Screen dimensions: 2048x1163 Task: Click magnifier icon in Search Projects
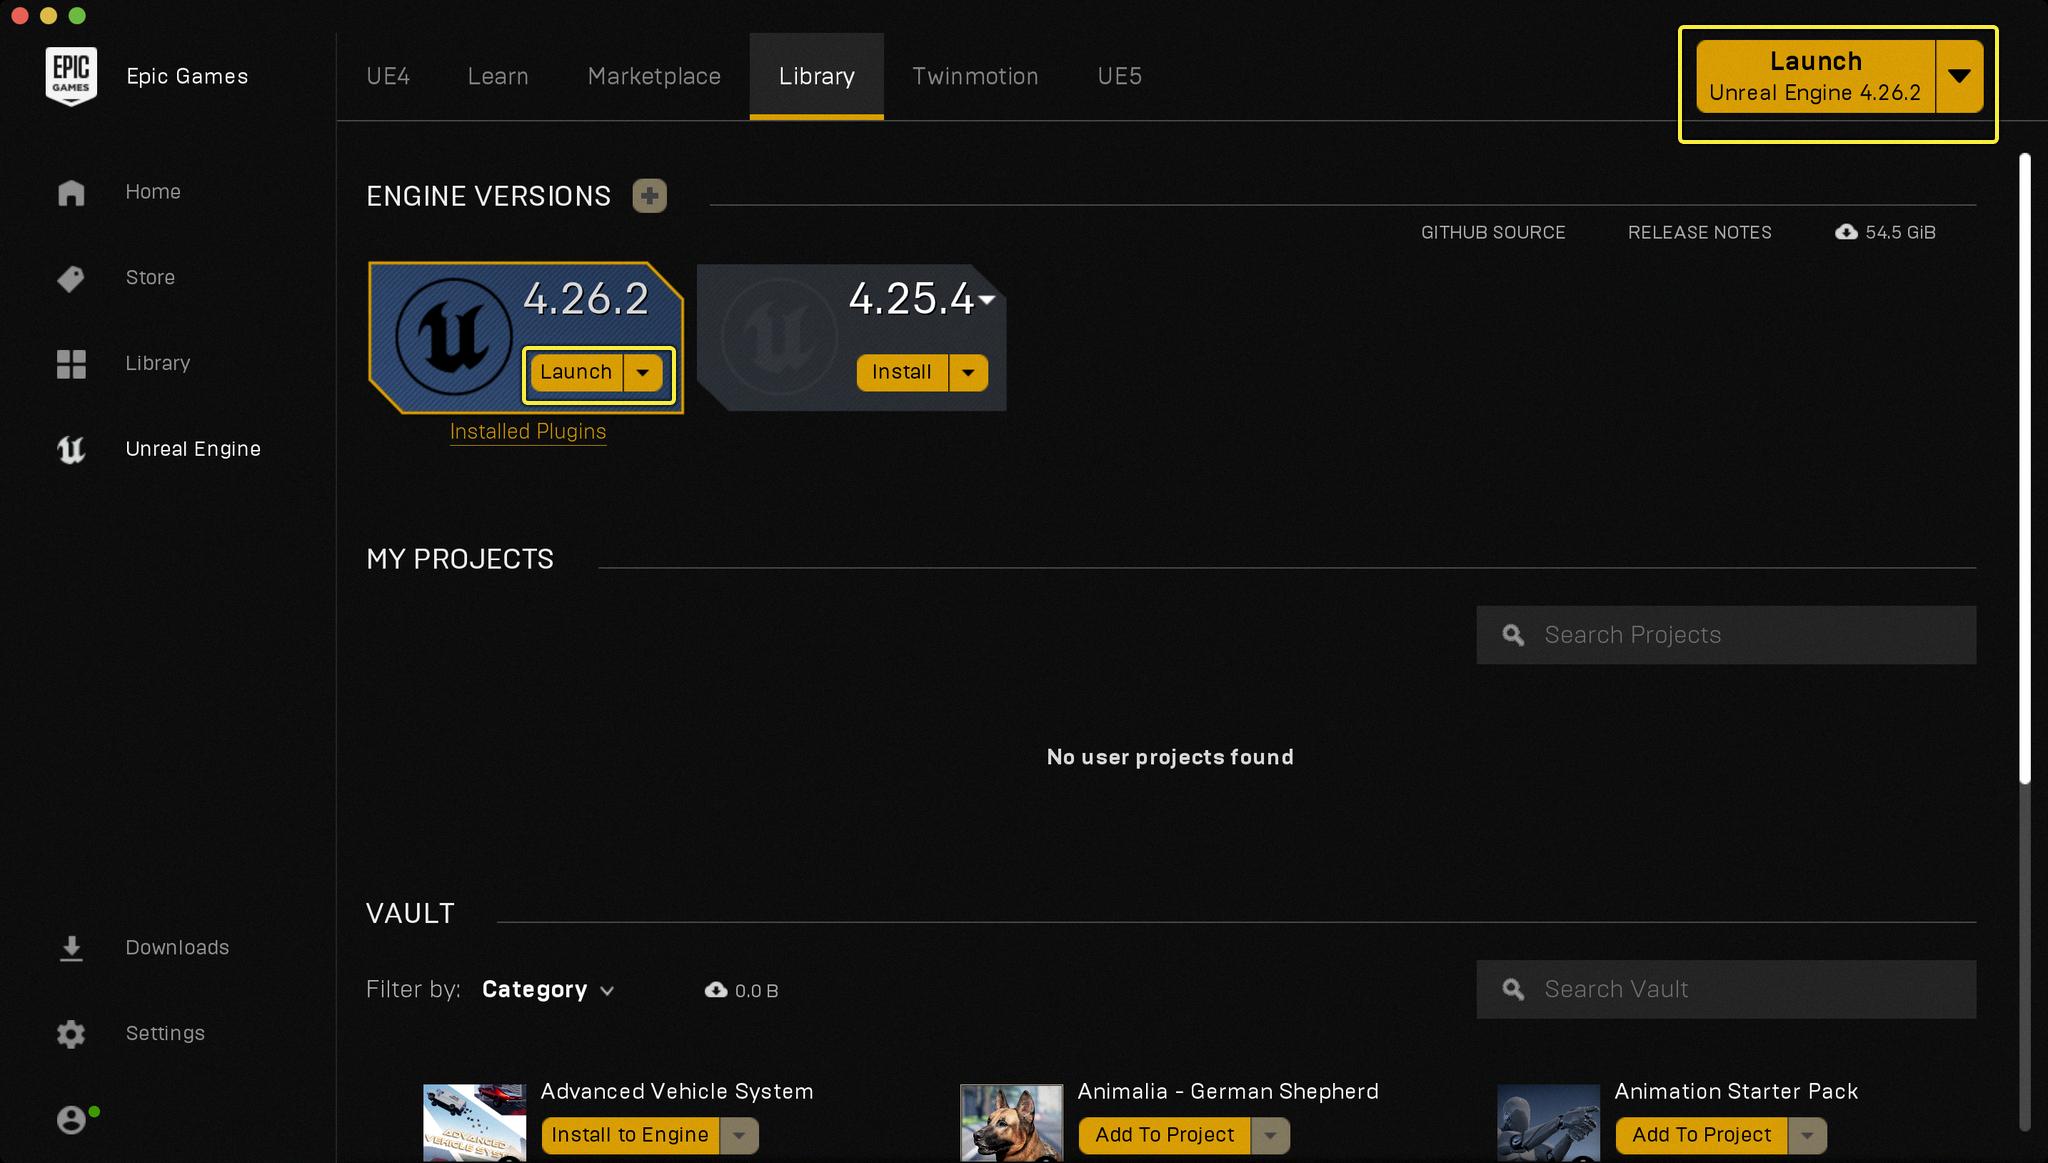pos(1513,635)
